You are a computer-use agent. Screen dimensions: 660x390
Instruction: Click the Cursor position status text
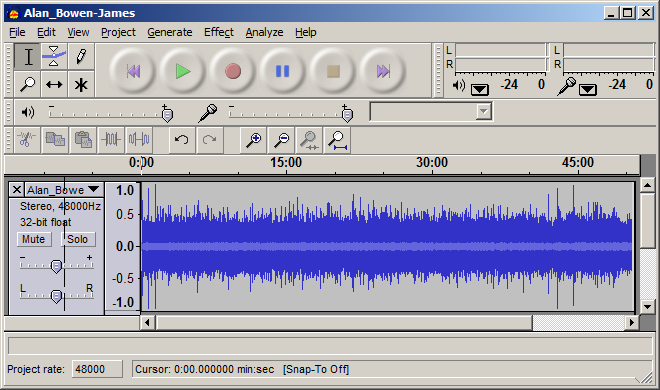click(205, 369)
